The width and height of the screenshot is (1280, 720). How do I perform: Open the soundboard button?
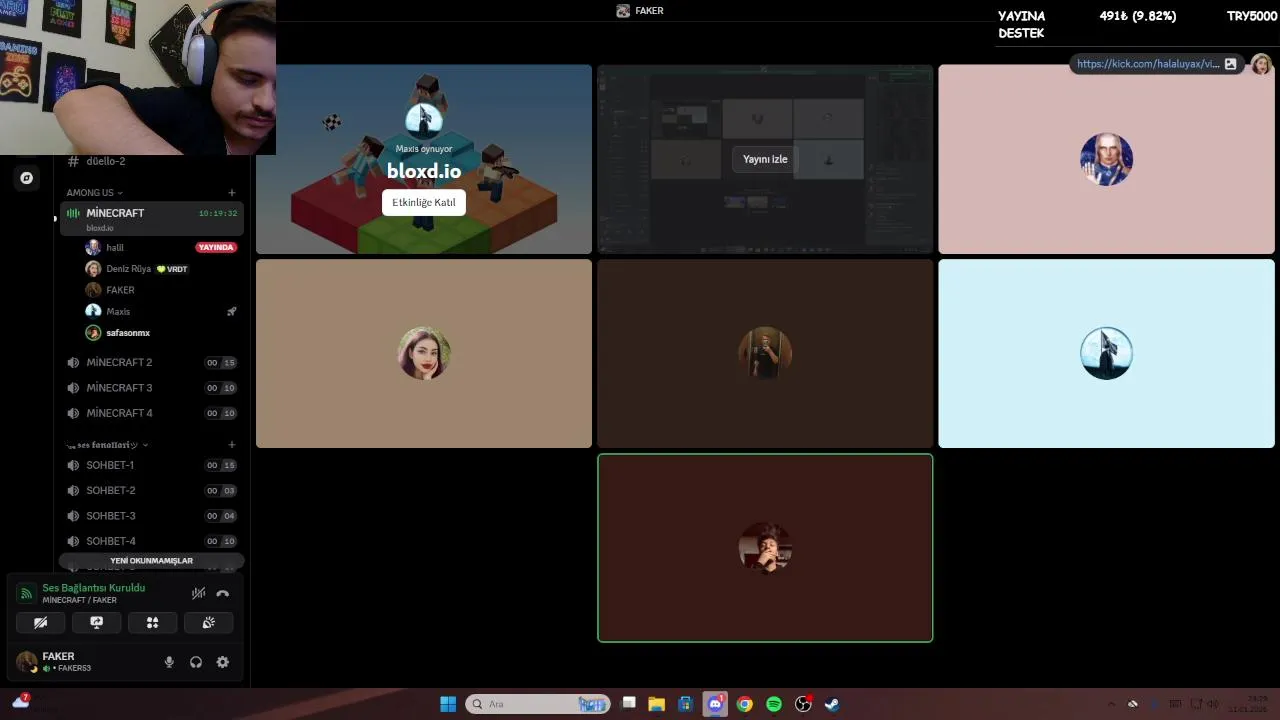tap(208, 622)
